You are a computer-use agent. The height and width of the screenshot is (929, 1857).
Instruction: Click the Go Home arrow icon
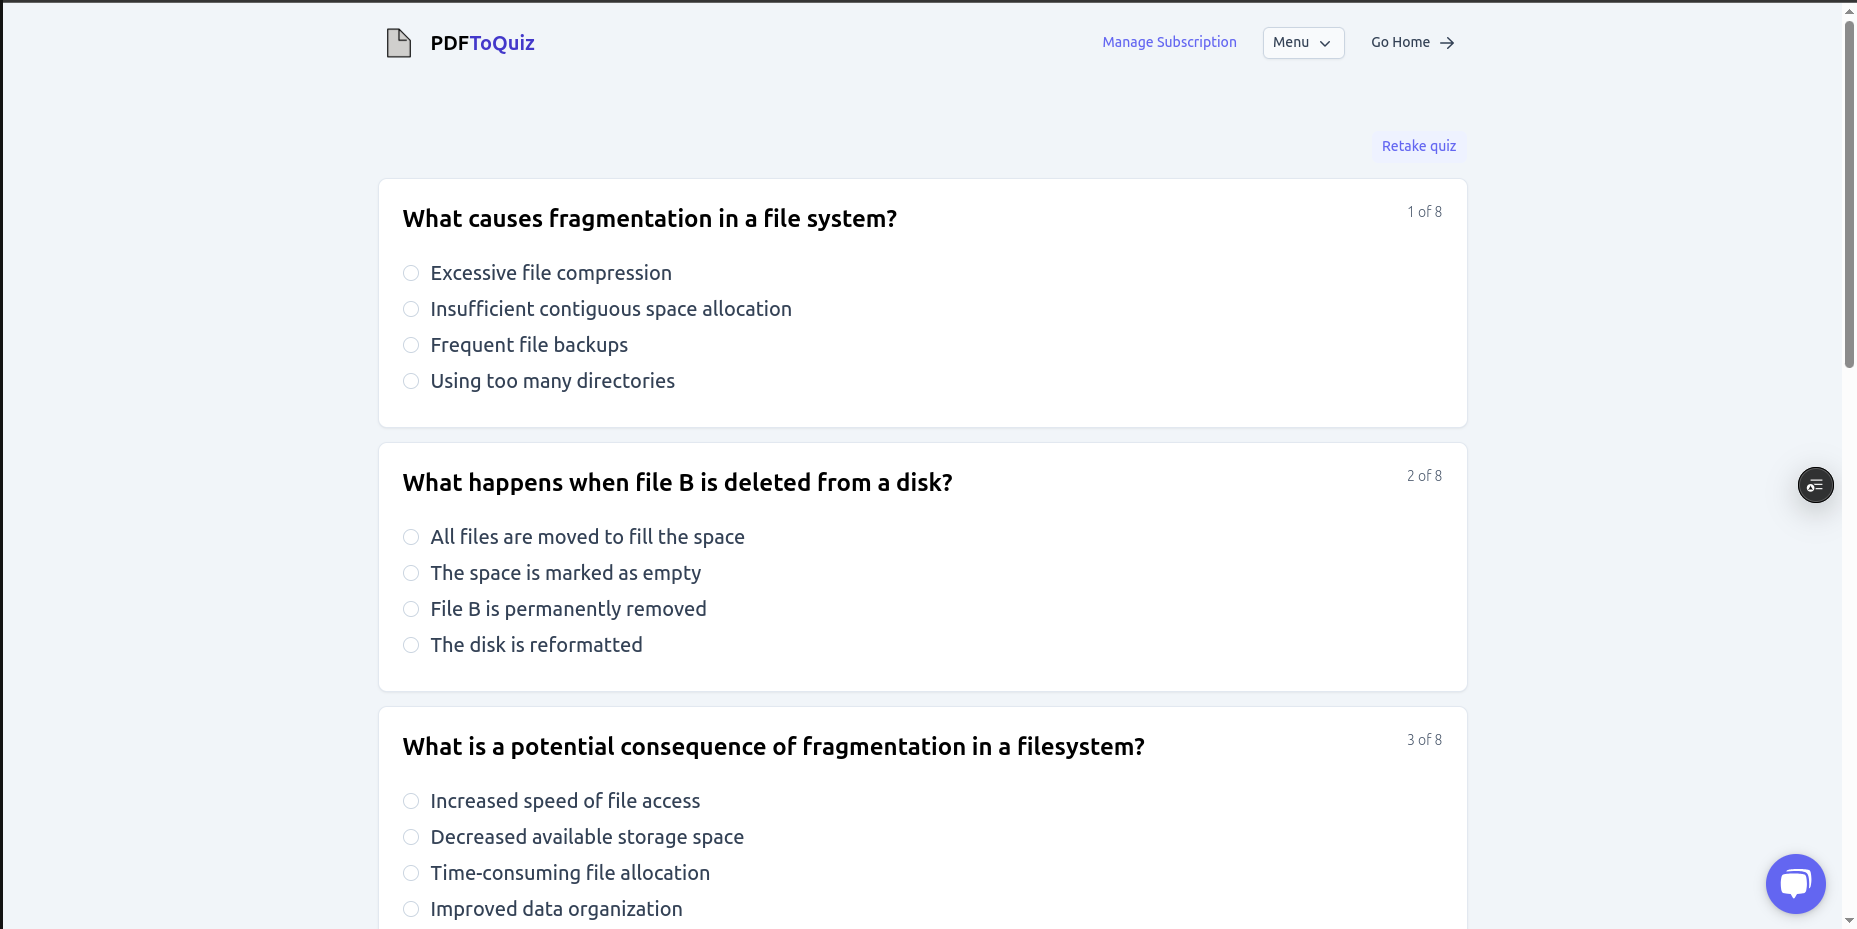[x=1447, y=43]
